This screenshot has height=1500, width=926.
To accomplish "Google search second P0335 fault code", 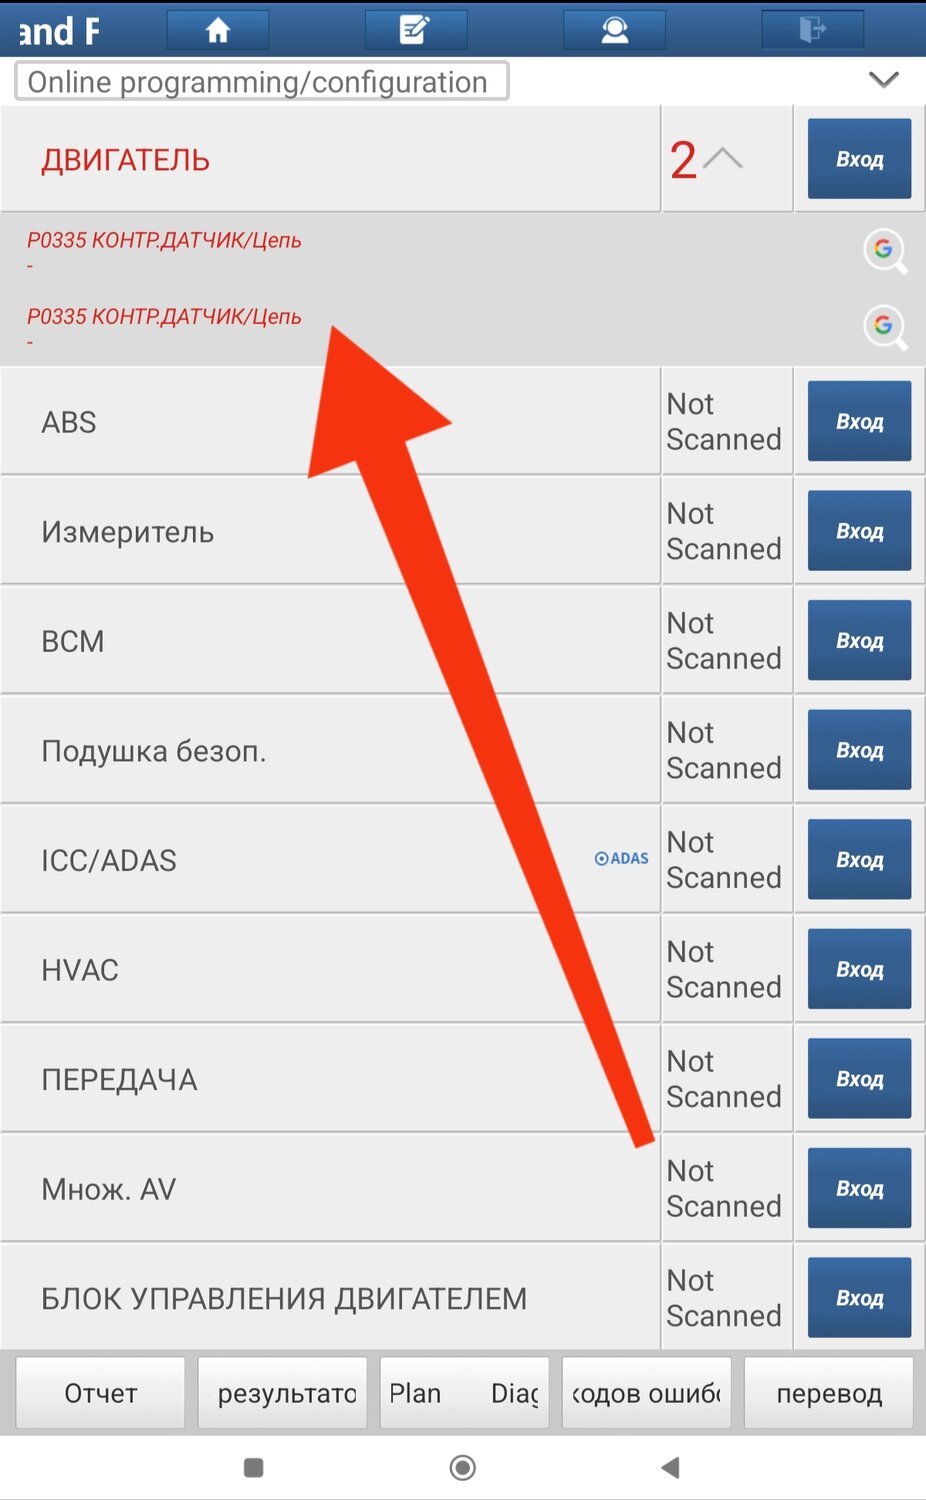I will tap(885, 326).
